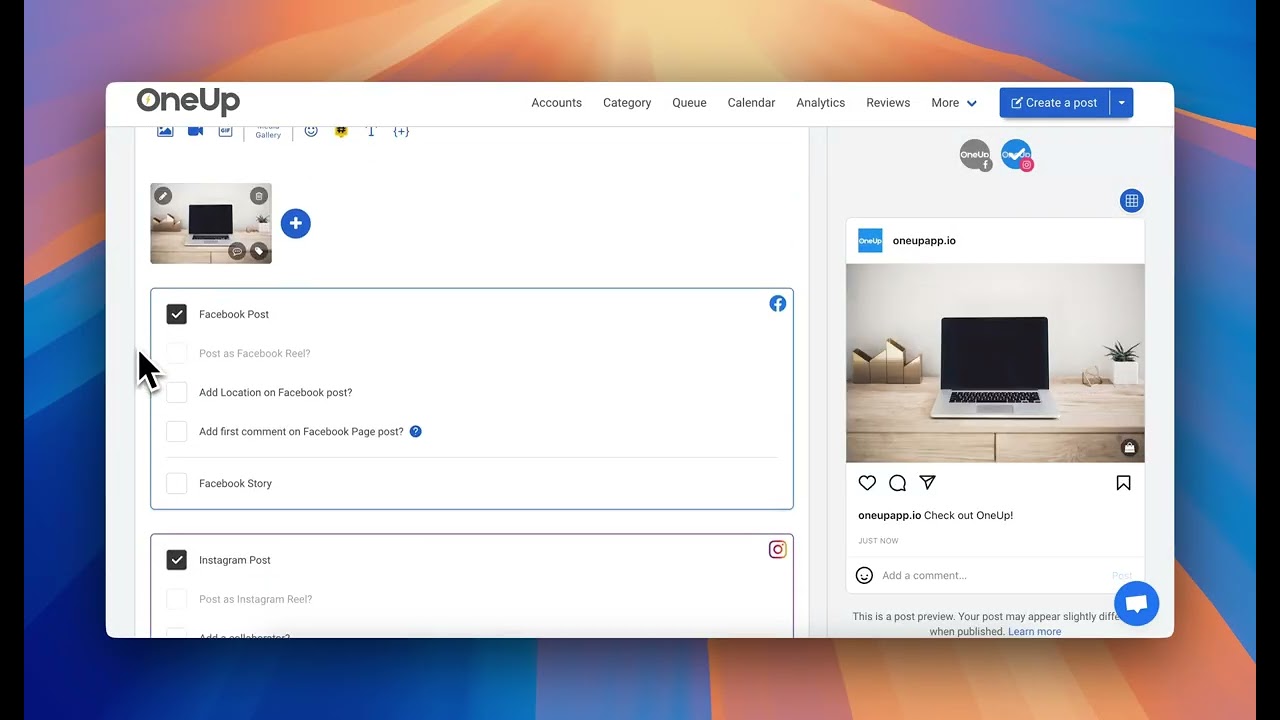Go to the Reviews page
The width and height of the screenshot is (1280, 720).
888,103
